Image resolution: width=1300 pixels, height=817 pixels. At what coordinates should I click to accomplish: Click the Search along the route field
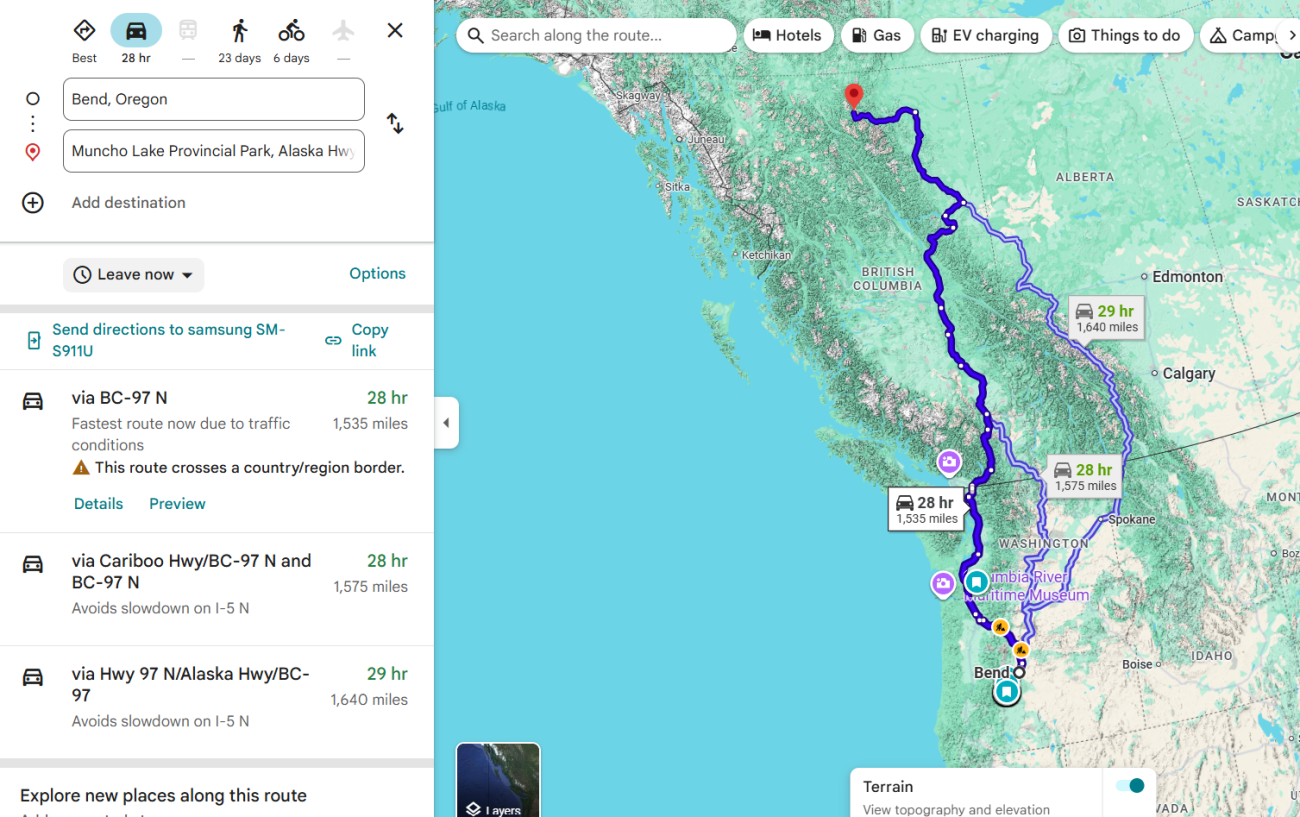[597, 35]
